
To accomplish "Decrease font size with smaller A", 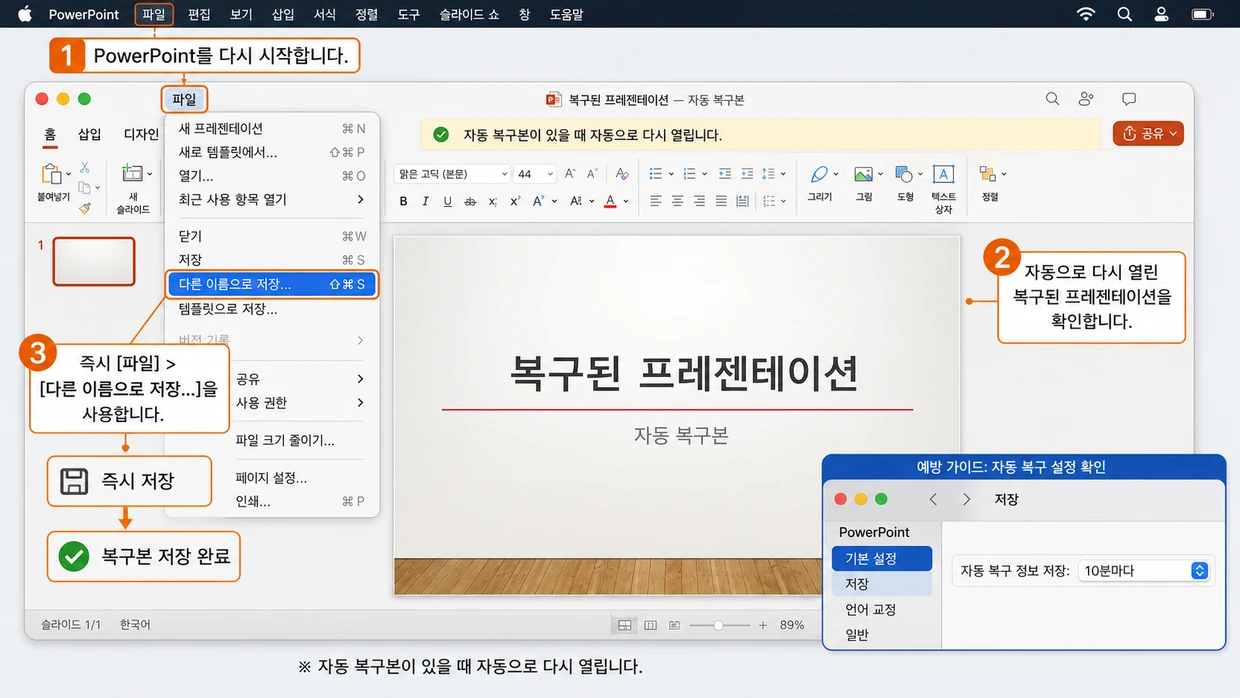I will click(x=592, y=174).
